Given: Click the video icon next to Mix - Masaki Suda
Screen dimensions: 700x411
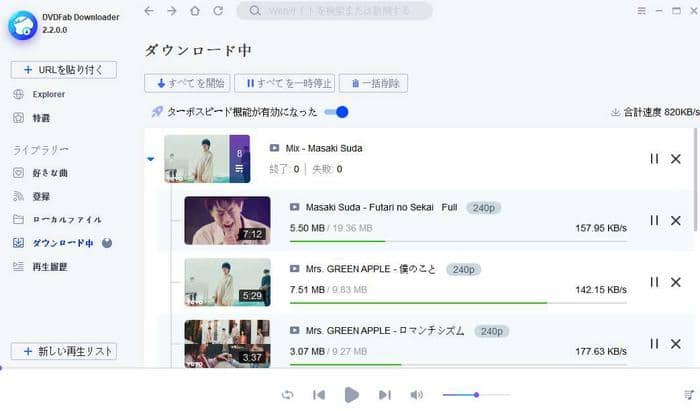Looking at the screenshot, I should (274, 148).
